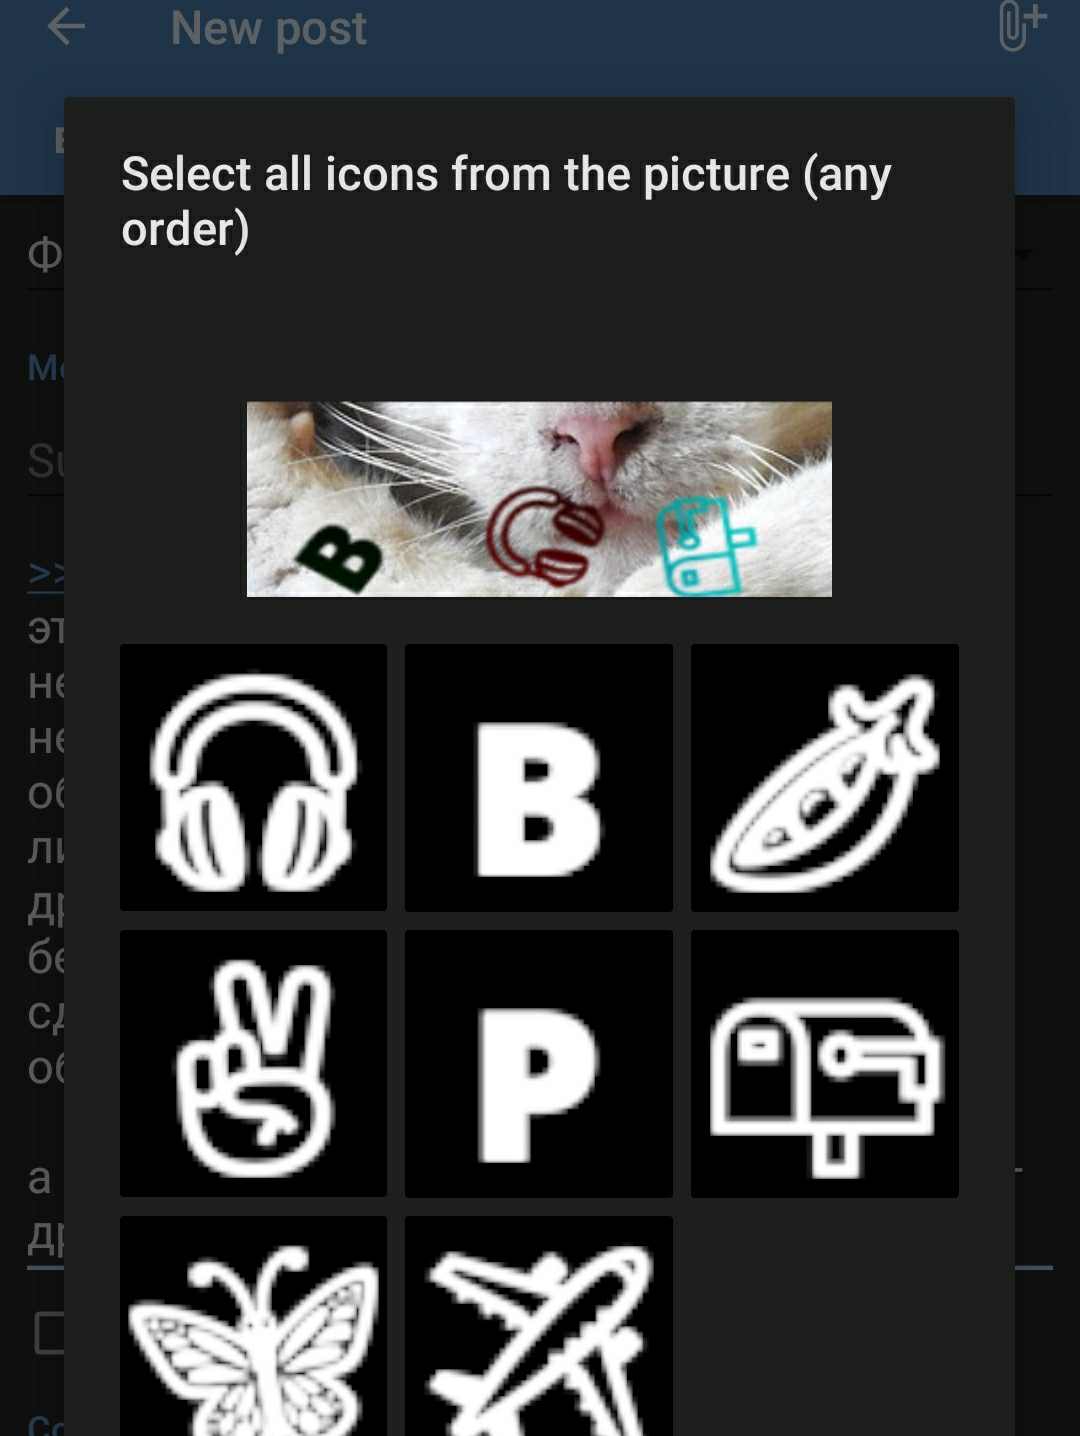Open the blue link at bottom-left edge

pos(45,1424)
